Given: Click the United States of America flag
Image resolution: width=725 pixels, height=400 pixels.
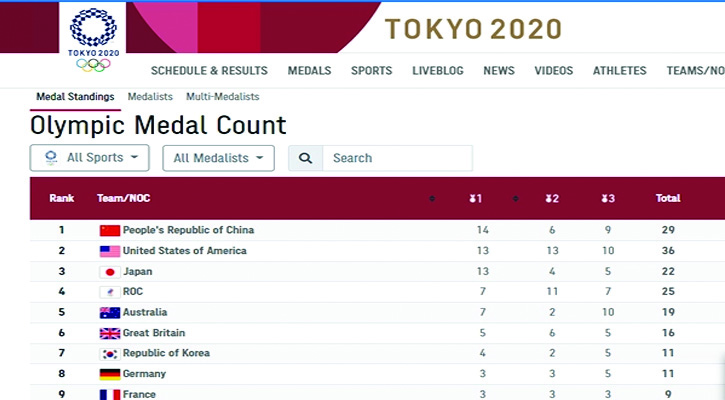Looking at the screenshot, I should 110,251.
